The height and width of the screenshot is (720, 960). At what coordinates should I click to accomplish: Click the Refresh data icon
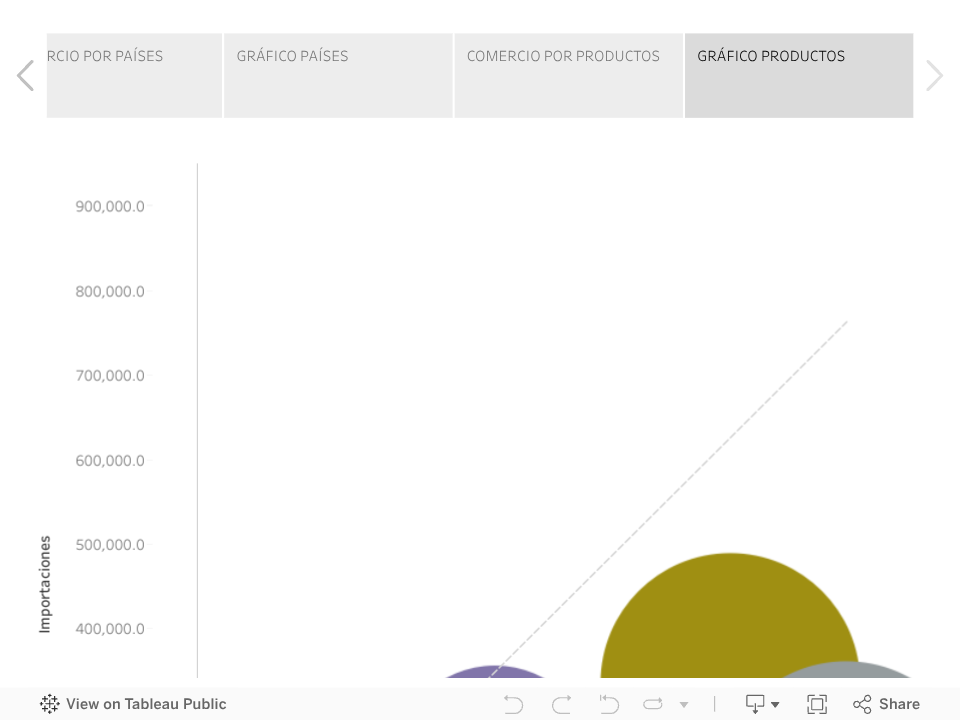(x=653, y=704)
